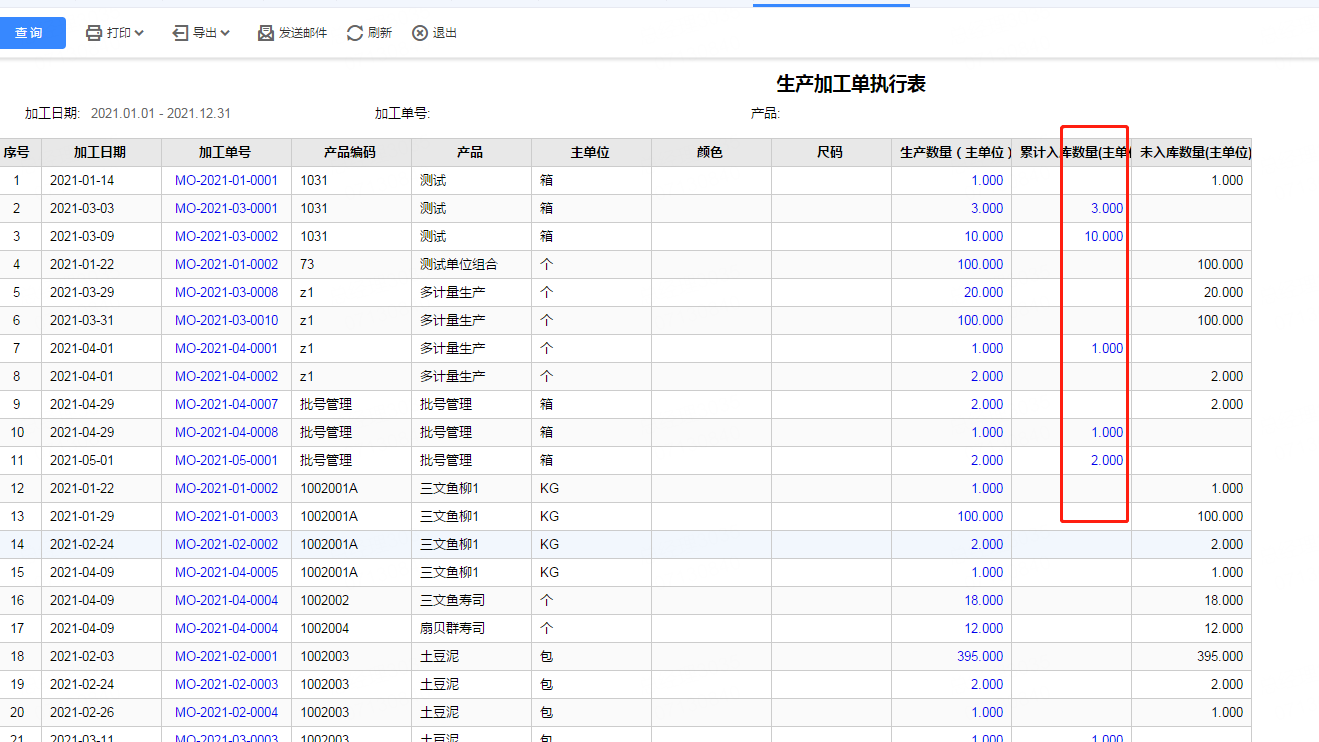Image resolution: width=1319 pixels, height=742 pixels.
Task: Click the 加工单号 column header
Action: pyautogui.click(x=226, y=153)
